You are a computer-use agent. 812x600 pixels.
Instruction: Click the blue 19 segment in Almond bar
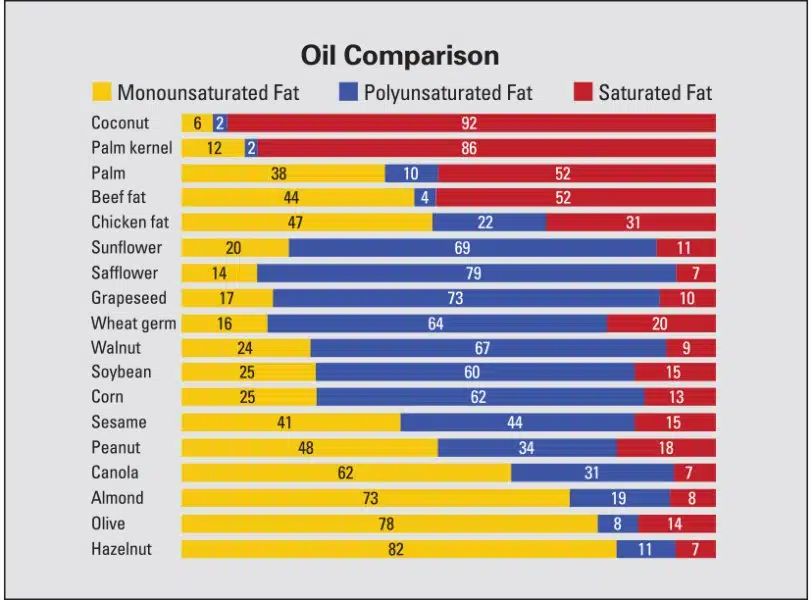(x=620, y=498)
